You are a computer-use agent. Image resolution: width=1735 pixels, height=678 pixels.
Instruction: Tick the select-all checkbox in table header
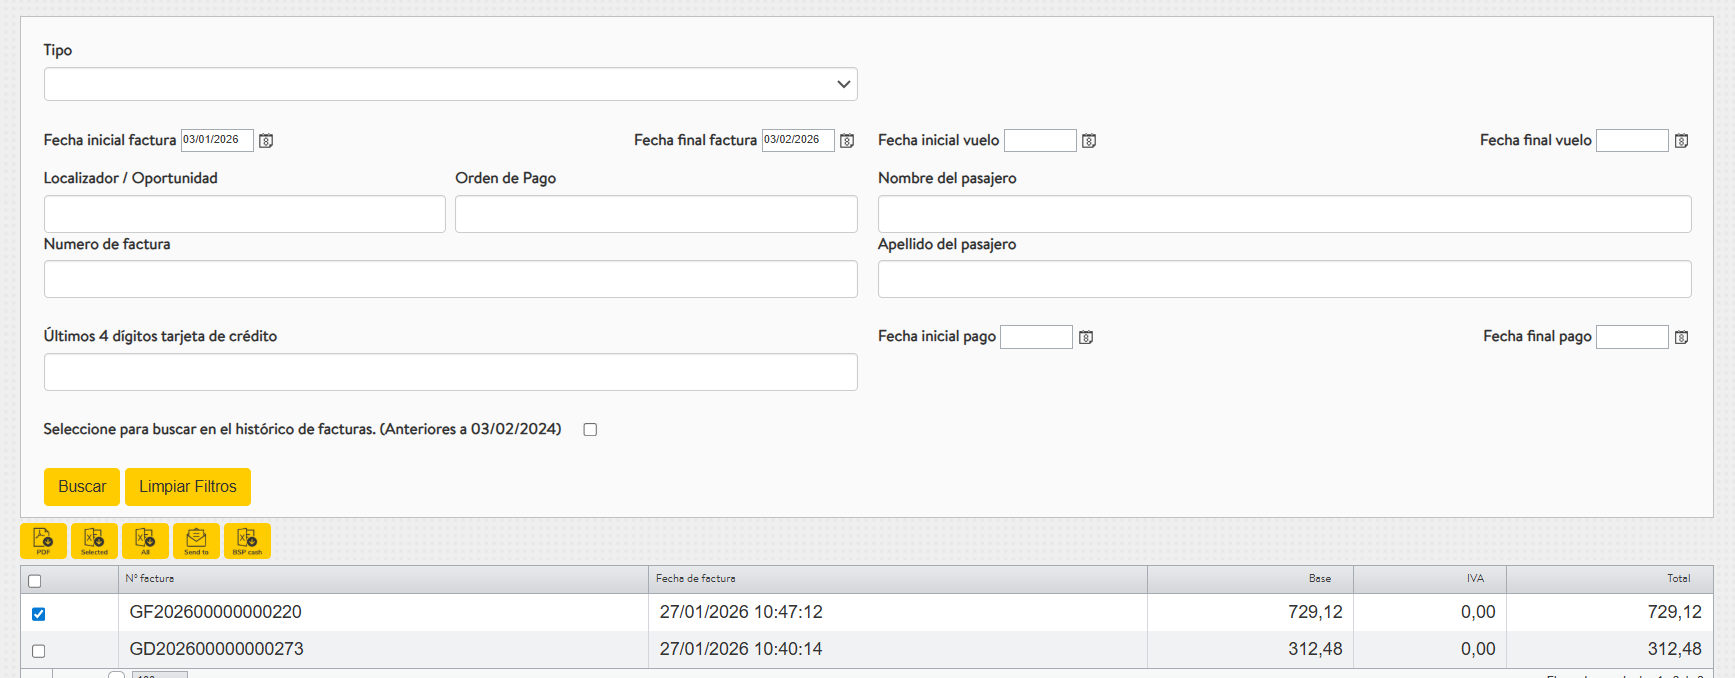pos(35,581)
